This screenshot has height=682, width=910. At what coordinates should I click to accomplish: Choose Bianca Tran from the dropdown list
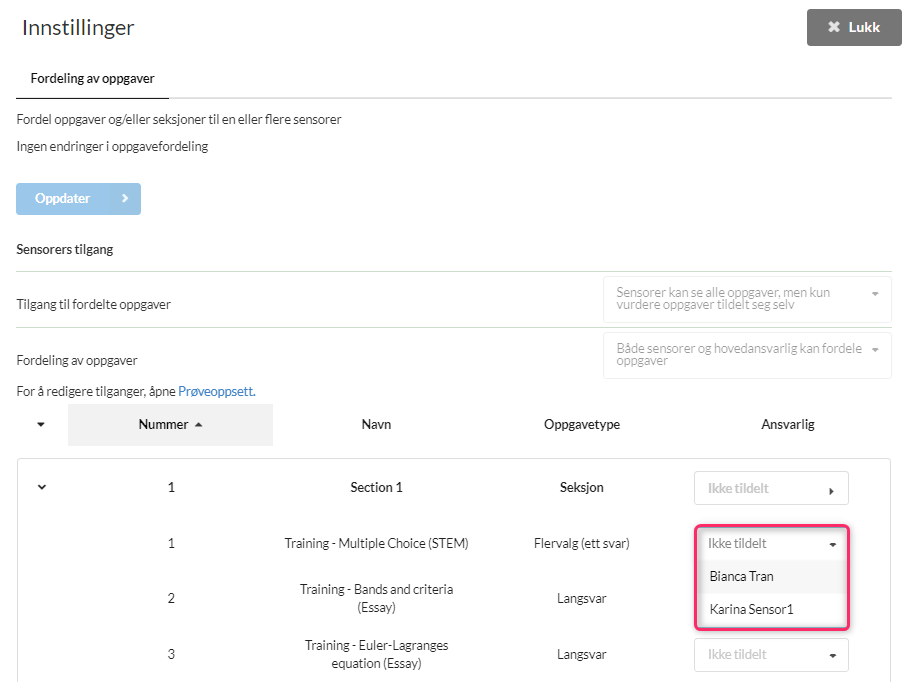point(771,576)
